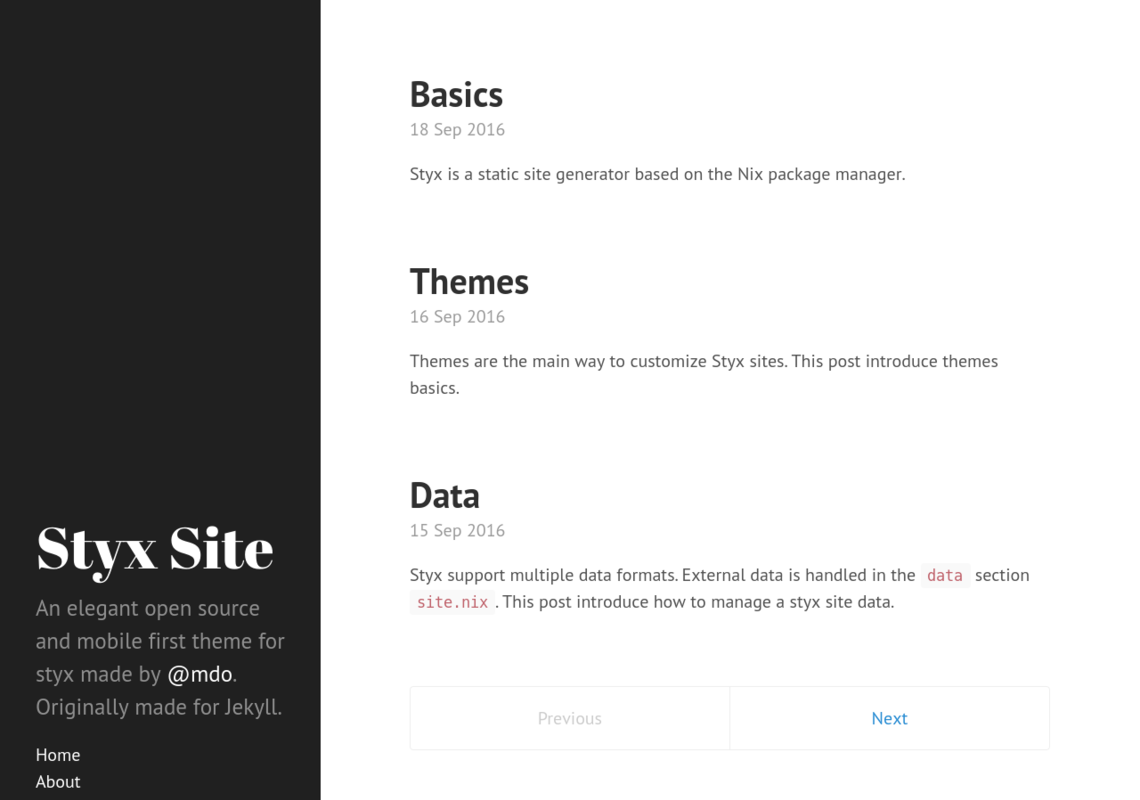Click the Basics excerpt about Nix package manager
1140x800 pixels.
coord(657,175)
